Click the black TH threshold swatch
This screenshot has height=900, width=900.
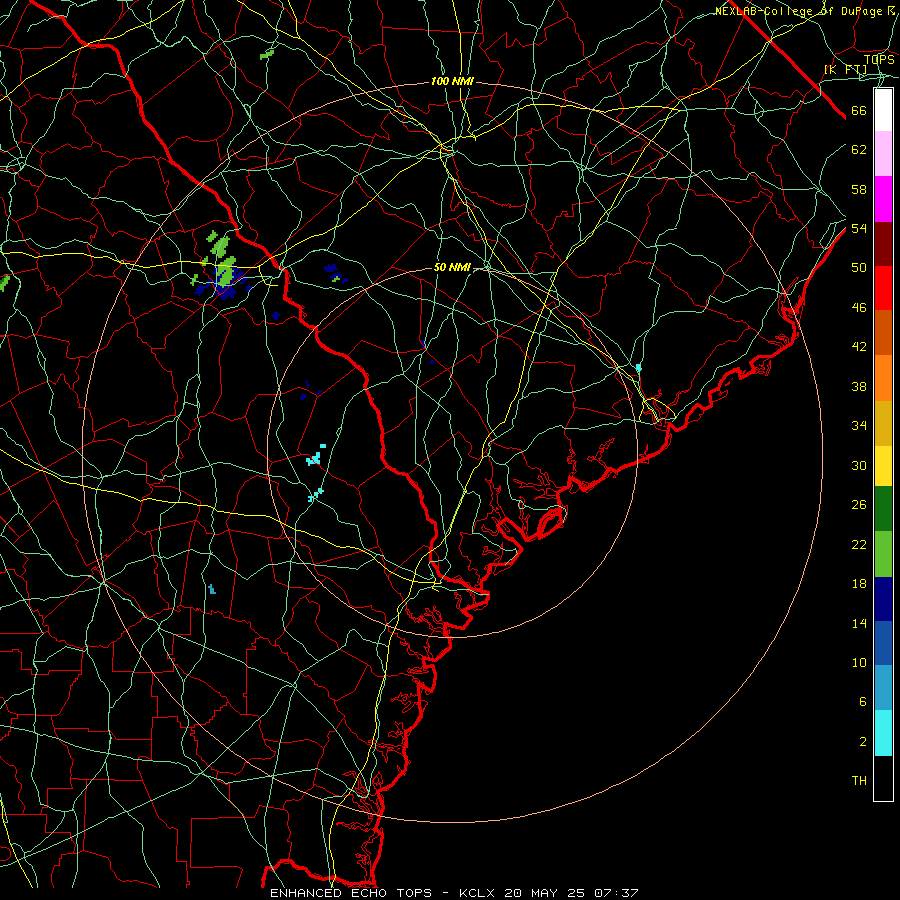(883, 778)
